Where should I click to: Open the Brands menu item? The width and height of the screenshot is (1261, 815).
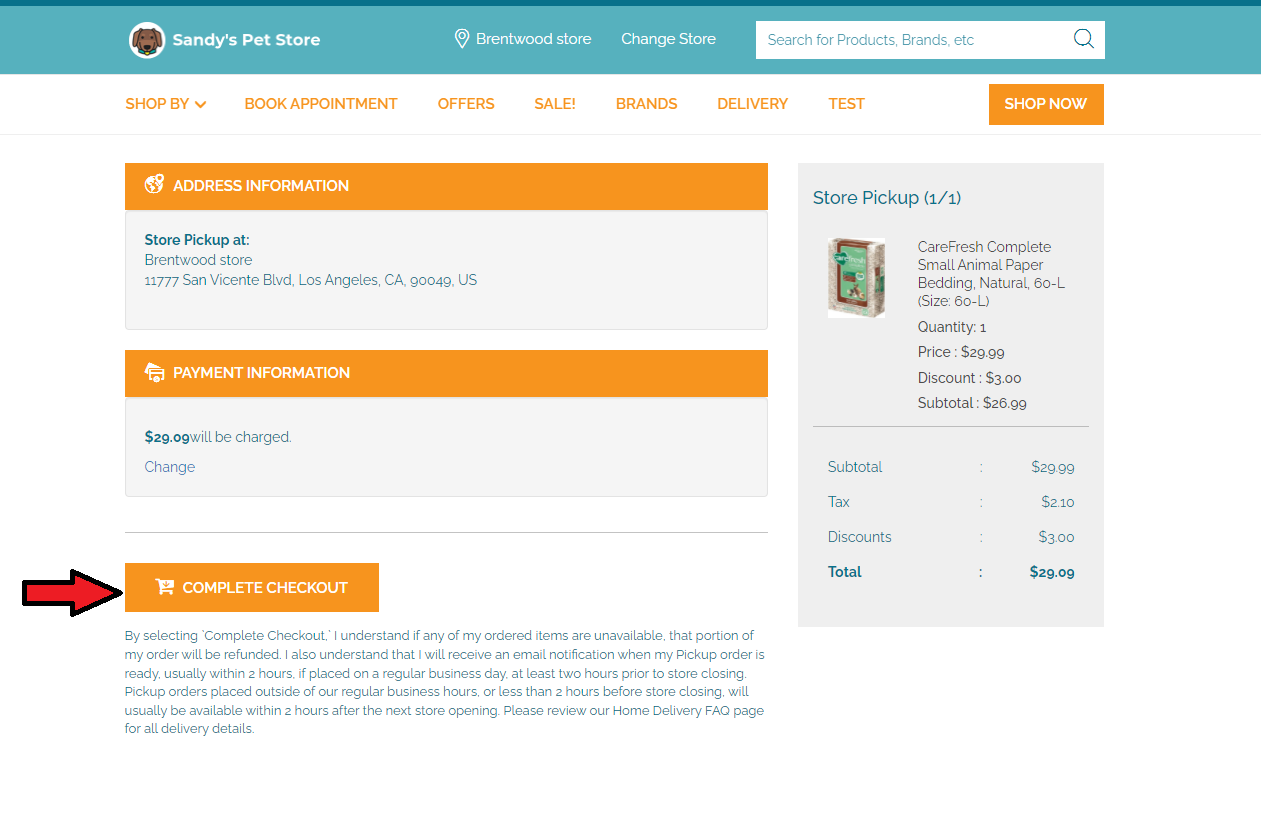tap(646, 104)
